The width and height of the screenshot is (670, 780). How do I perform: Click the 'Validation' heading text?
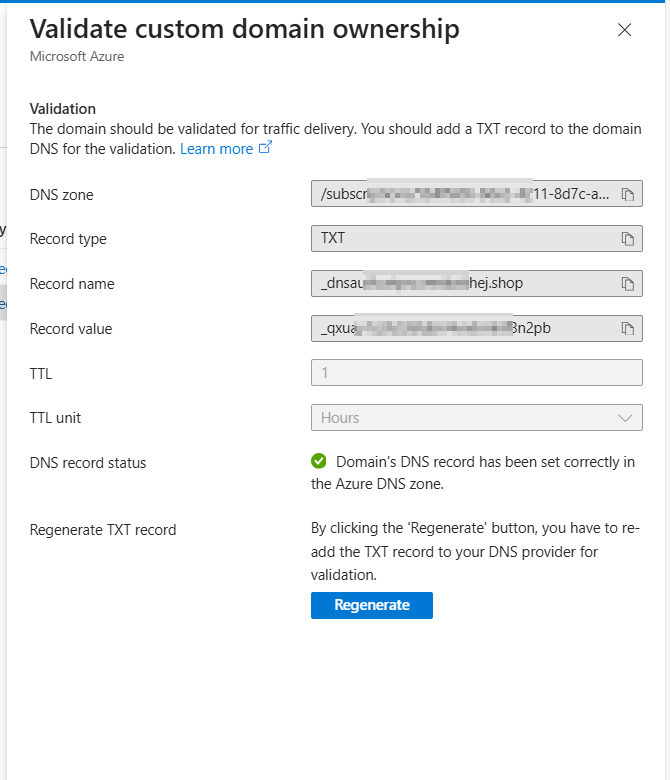pos(63,108)
